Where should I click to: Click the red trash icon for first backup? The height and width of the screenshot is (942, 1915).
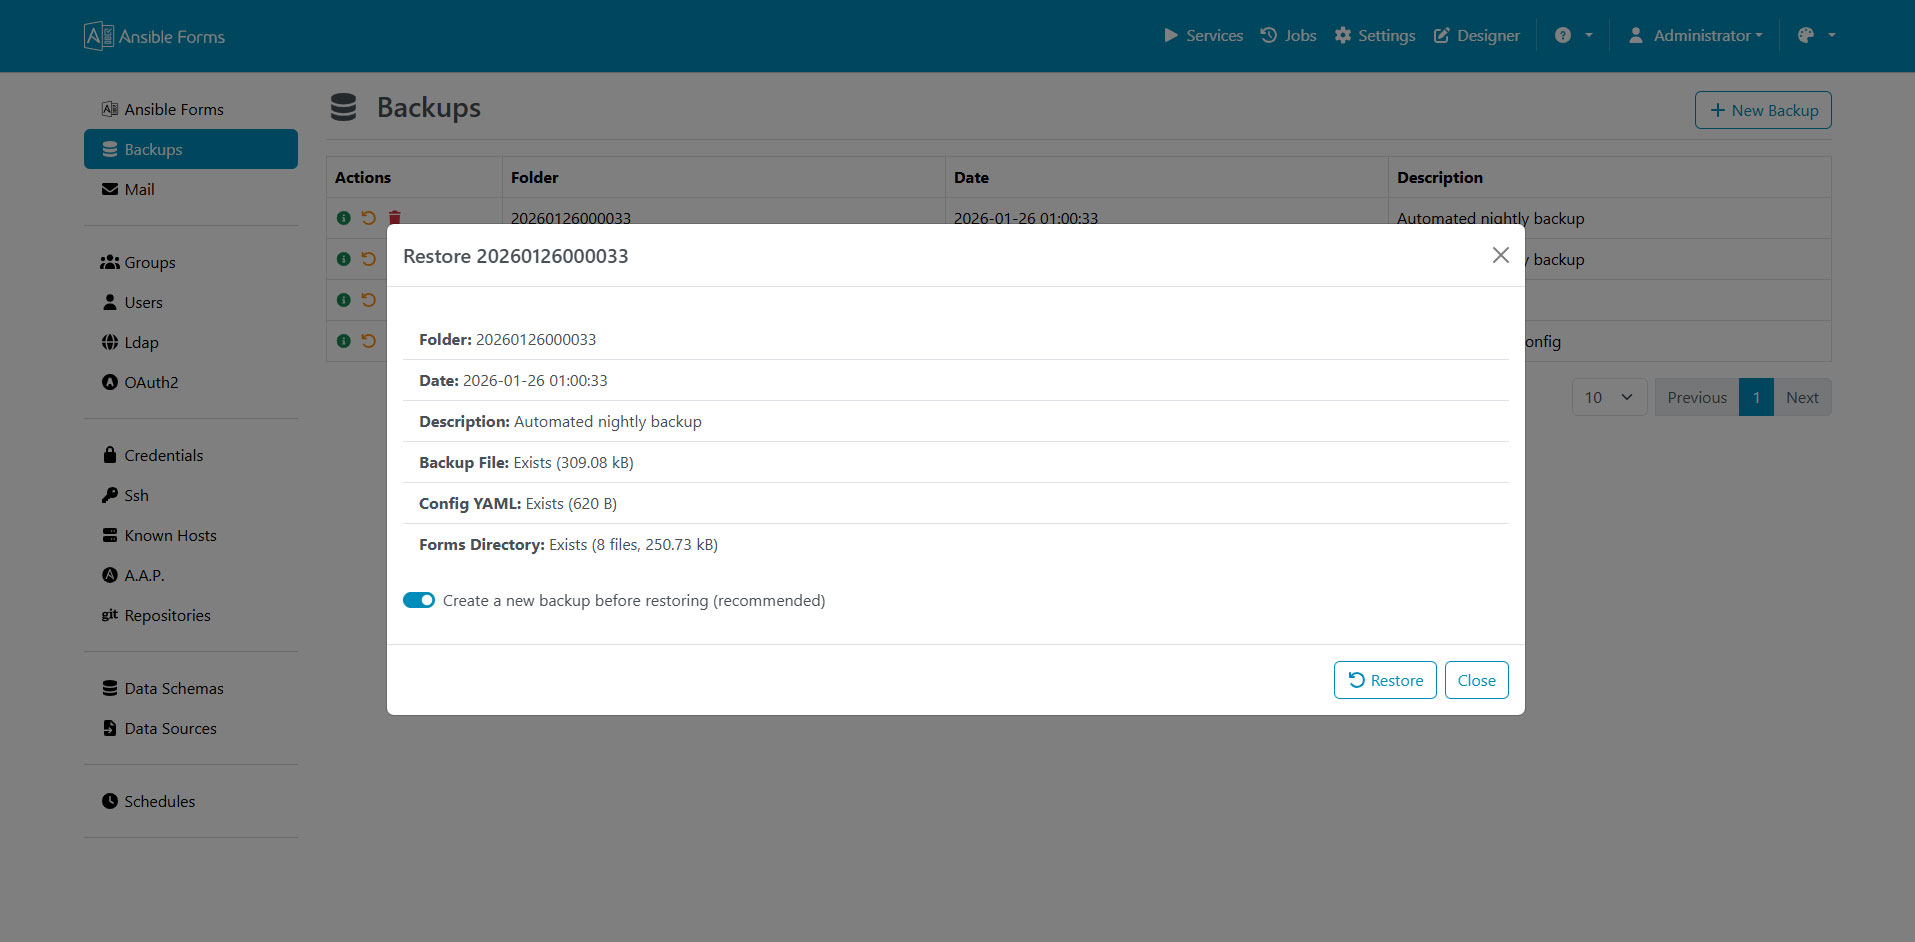[395, 217]
